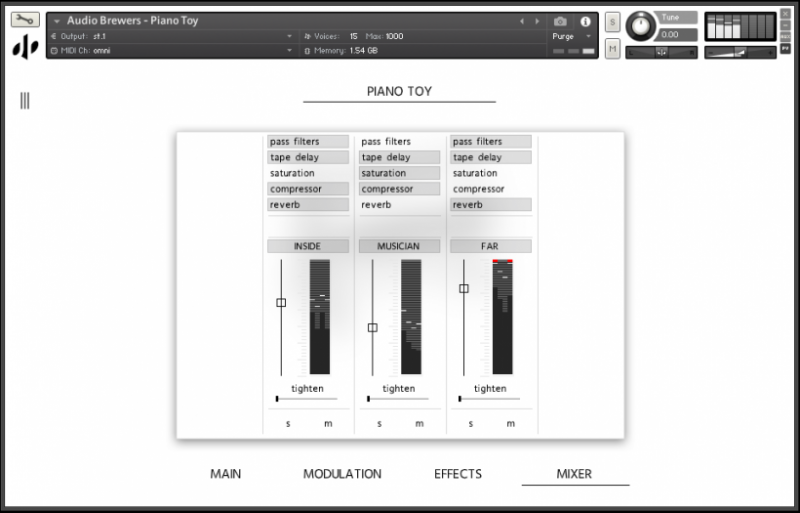Toggle reverb on INSIDE channel
Viewport: 800px width, 513px height.
[308, 205]
